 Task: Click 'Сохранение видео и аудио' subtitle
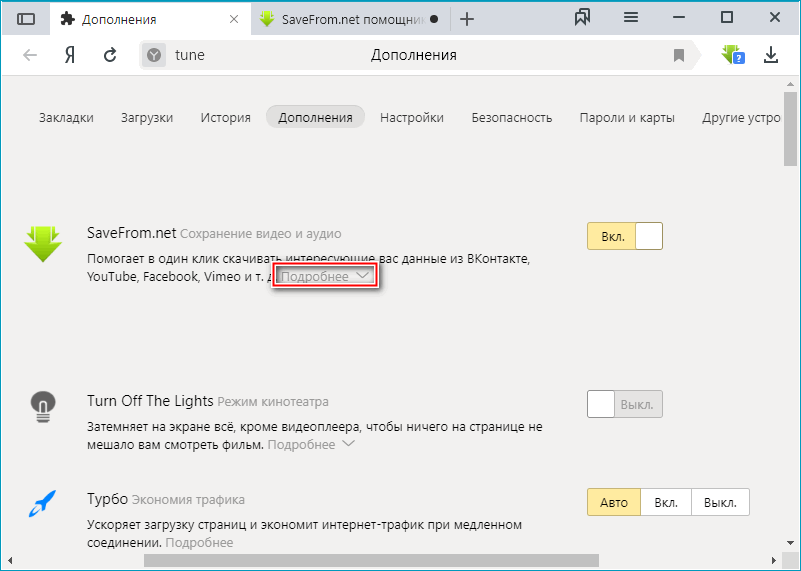(x=261, y=234)
